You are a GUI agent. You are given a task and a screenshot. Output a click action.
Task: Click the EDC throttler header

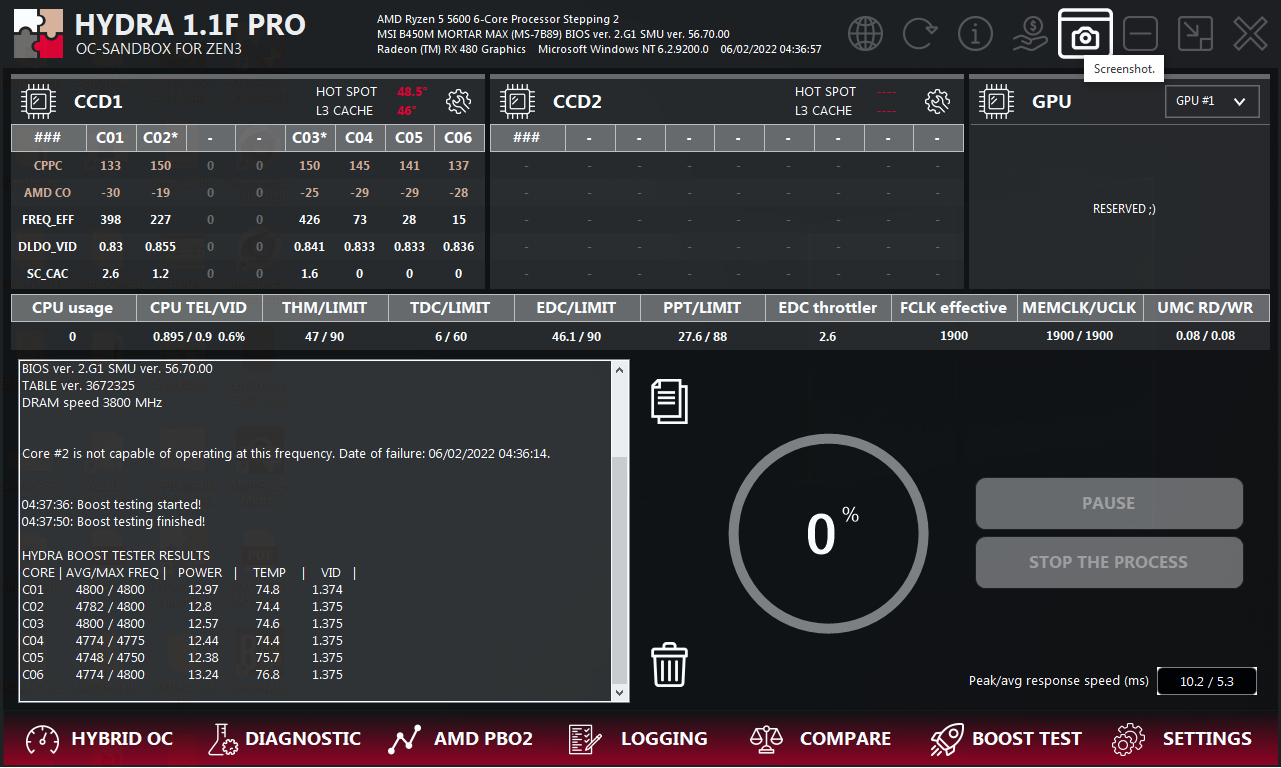(828, 308)
